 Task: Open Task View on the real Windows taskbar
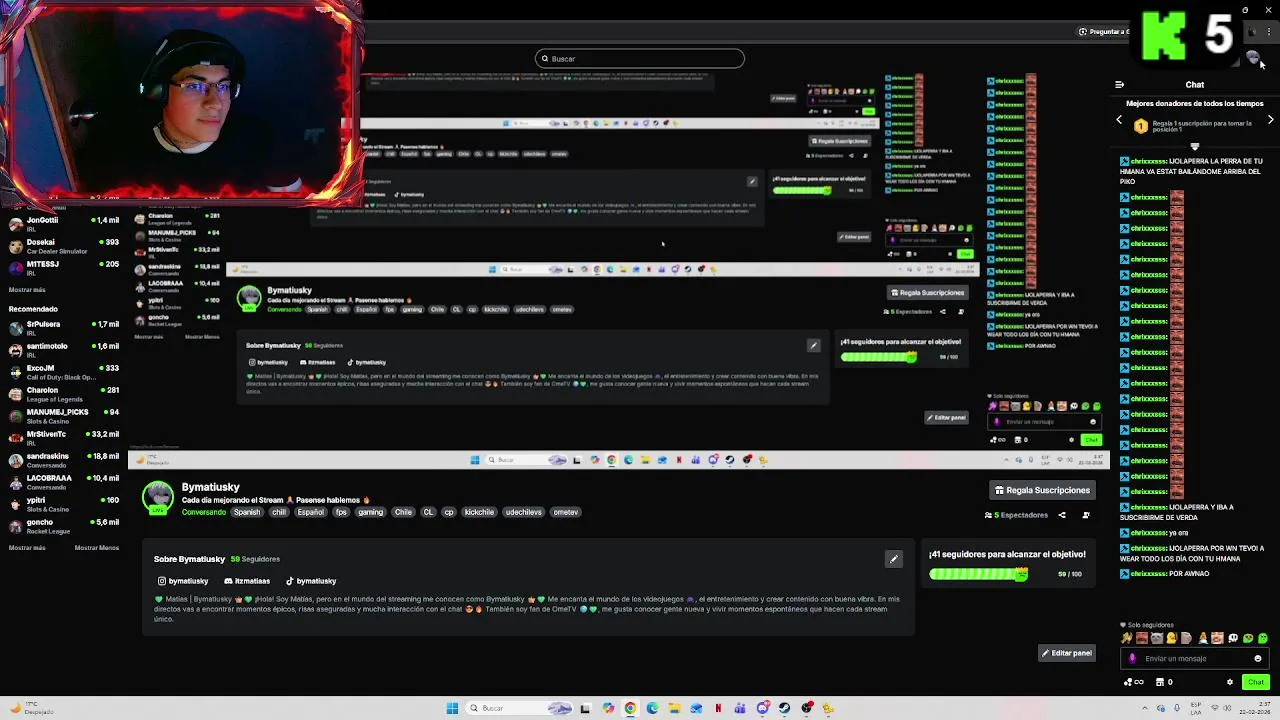(x=585, y=708)
